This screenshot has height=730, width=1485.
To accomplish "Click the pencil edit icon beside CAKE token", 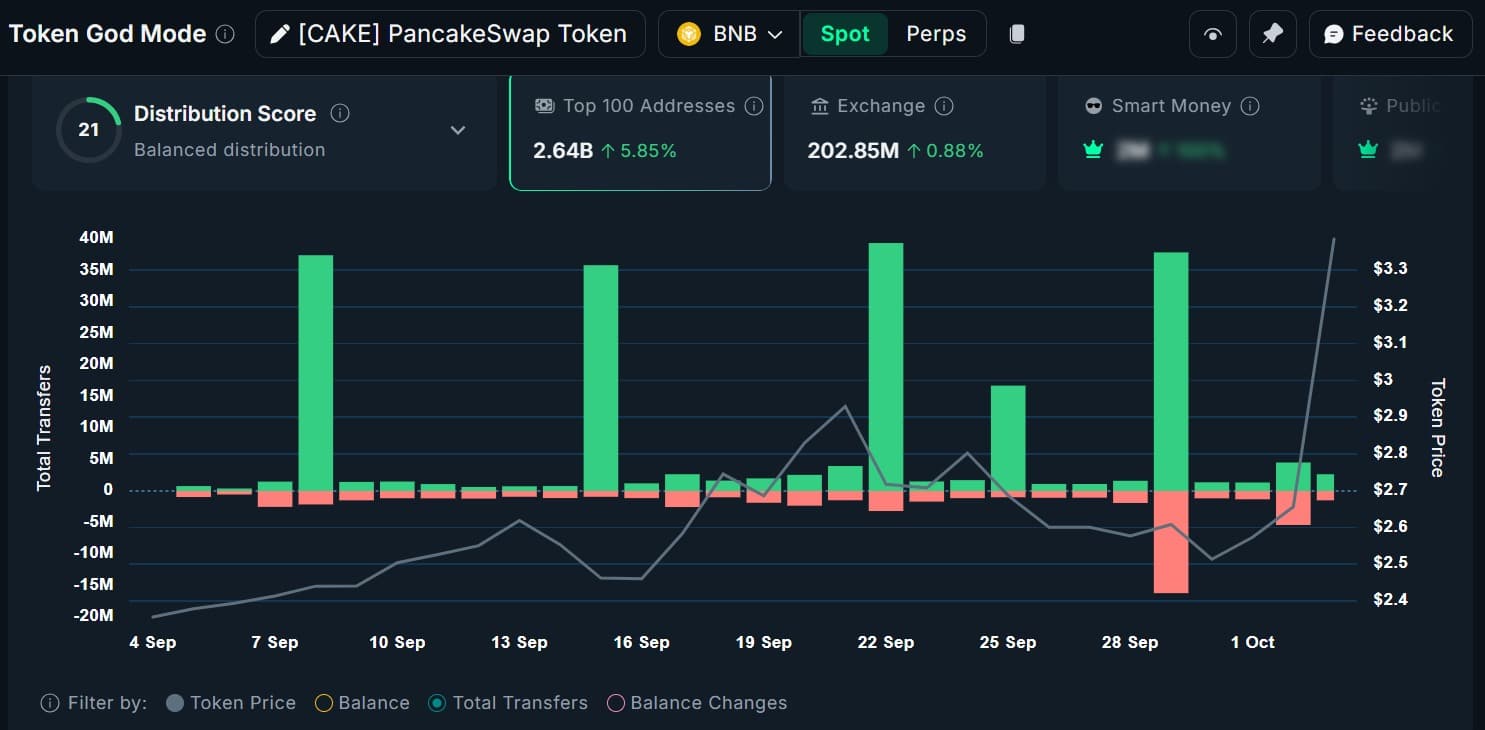I will click(x=281, y=34).
